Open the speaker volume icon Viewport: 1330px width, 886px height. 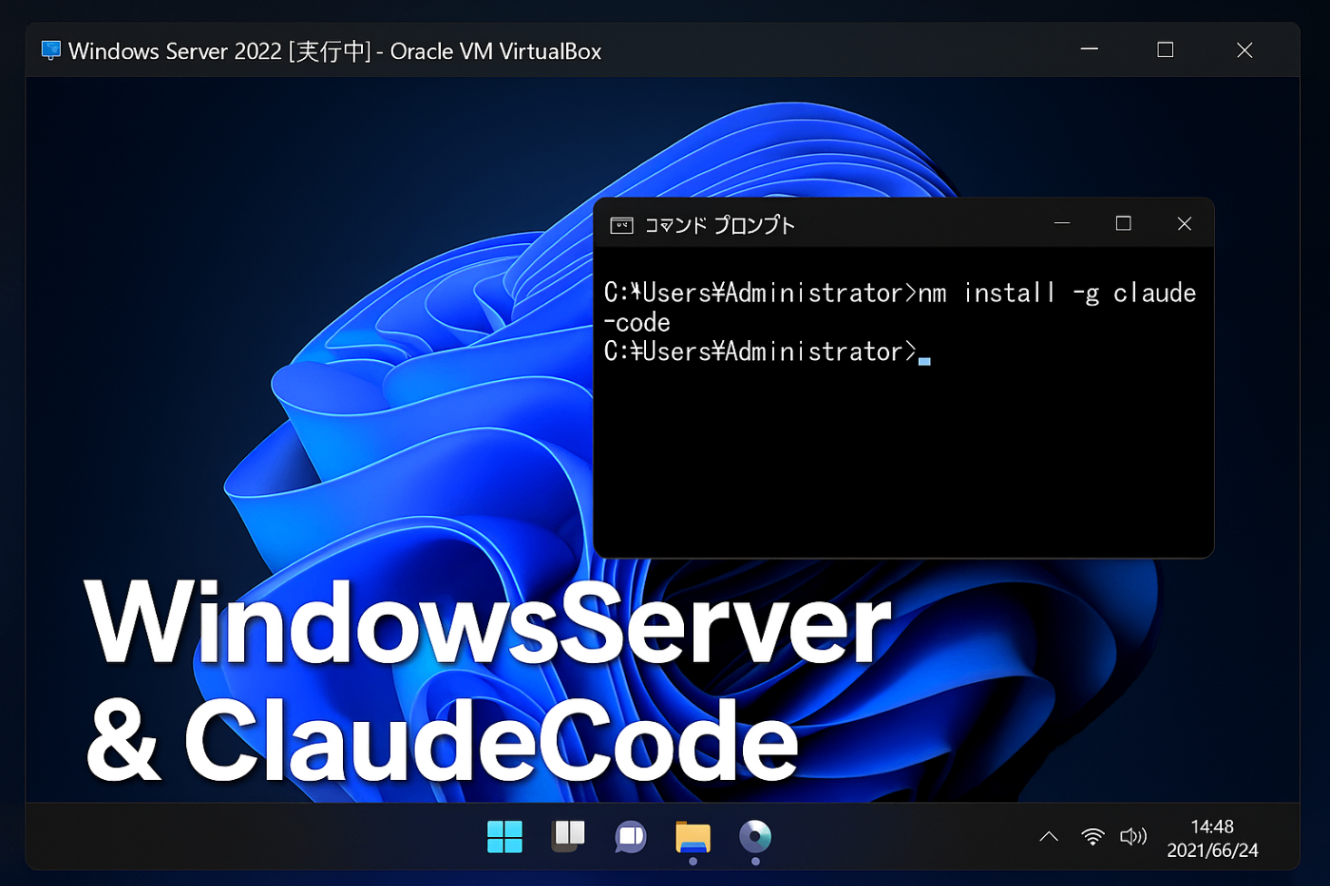pyautogui.click(x=1133, y=837)
